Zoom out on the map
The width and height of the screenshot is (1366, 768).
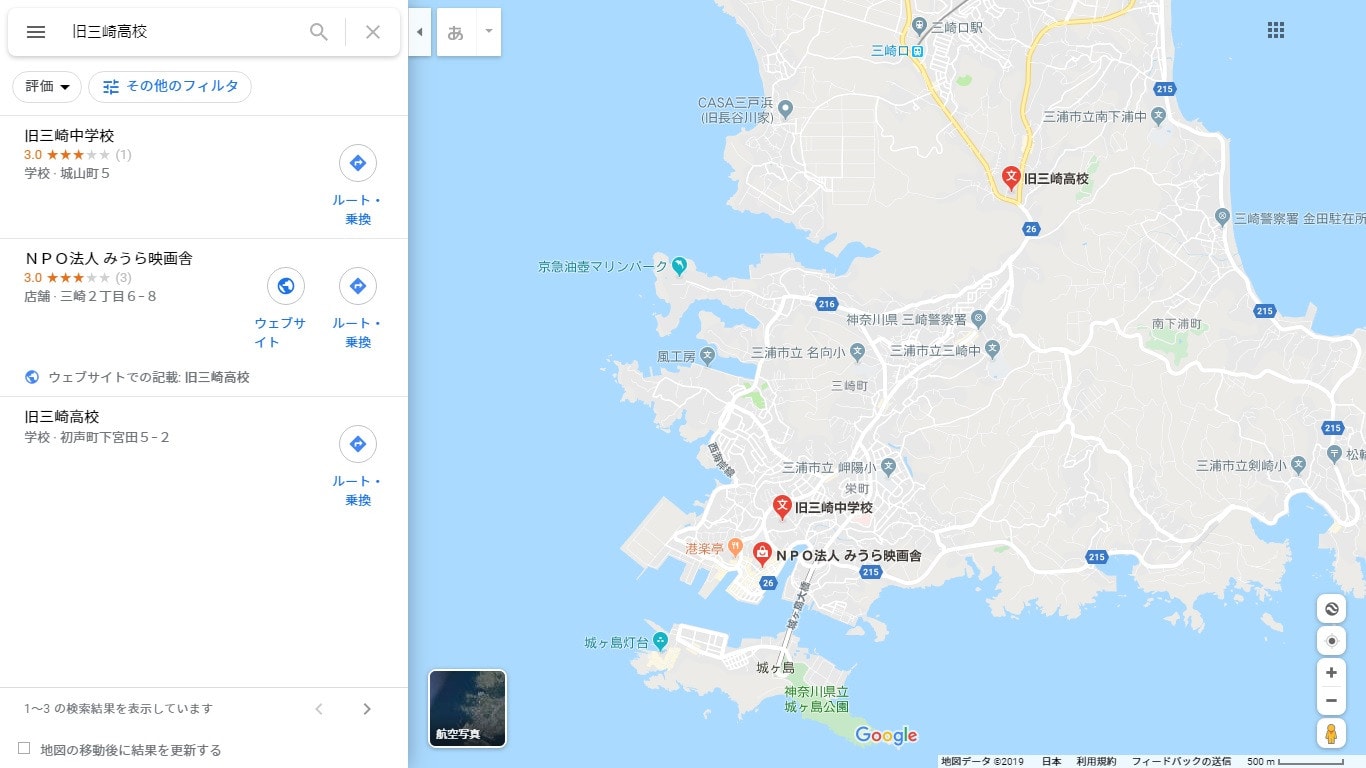[1331, 701]
